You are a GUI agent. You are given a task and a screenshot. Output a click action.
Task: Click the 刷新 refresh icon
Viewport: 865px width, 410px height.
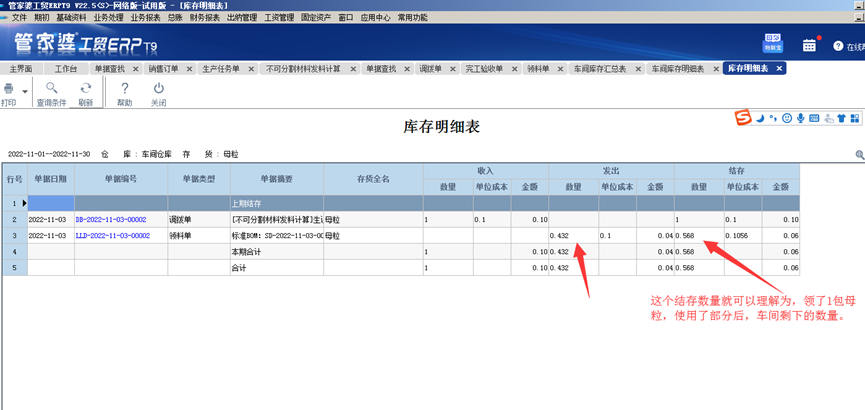click(x=86, y=88)
